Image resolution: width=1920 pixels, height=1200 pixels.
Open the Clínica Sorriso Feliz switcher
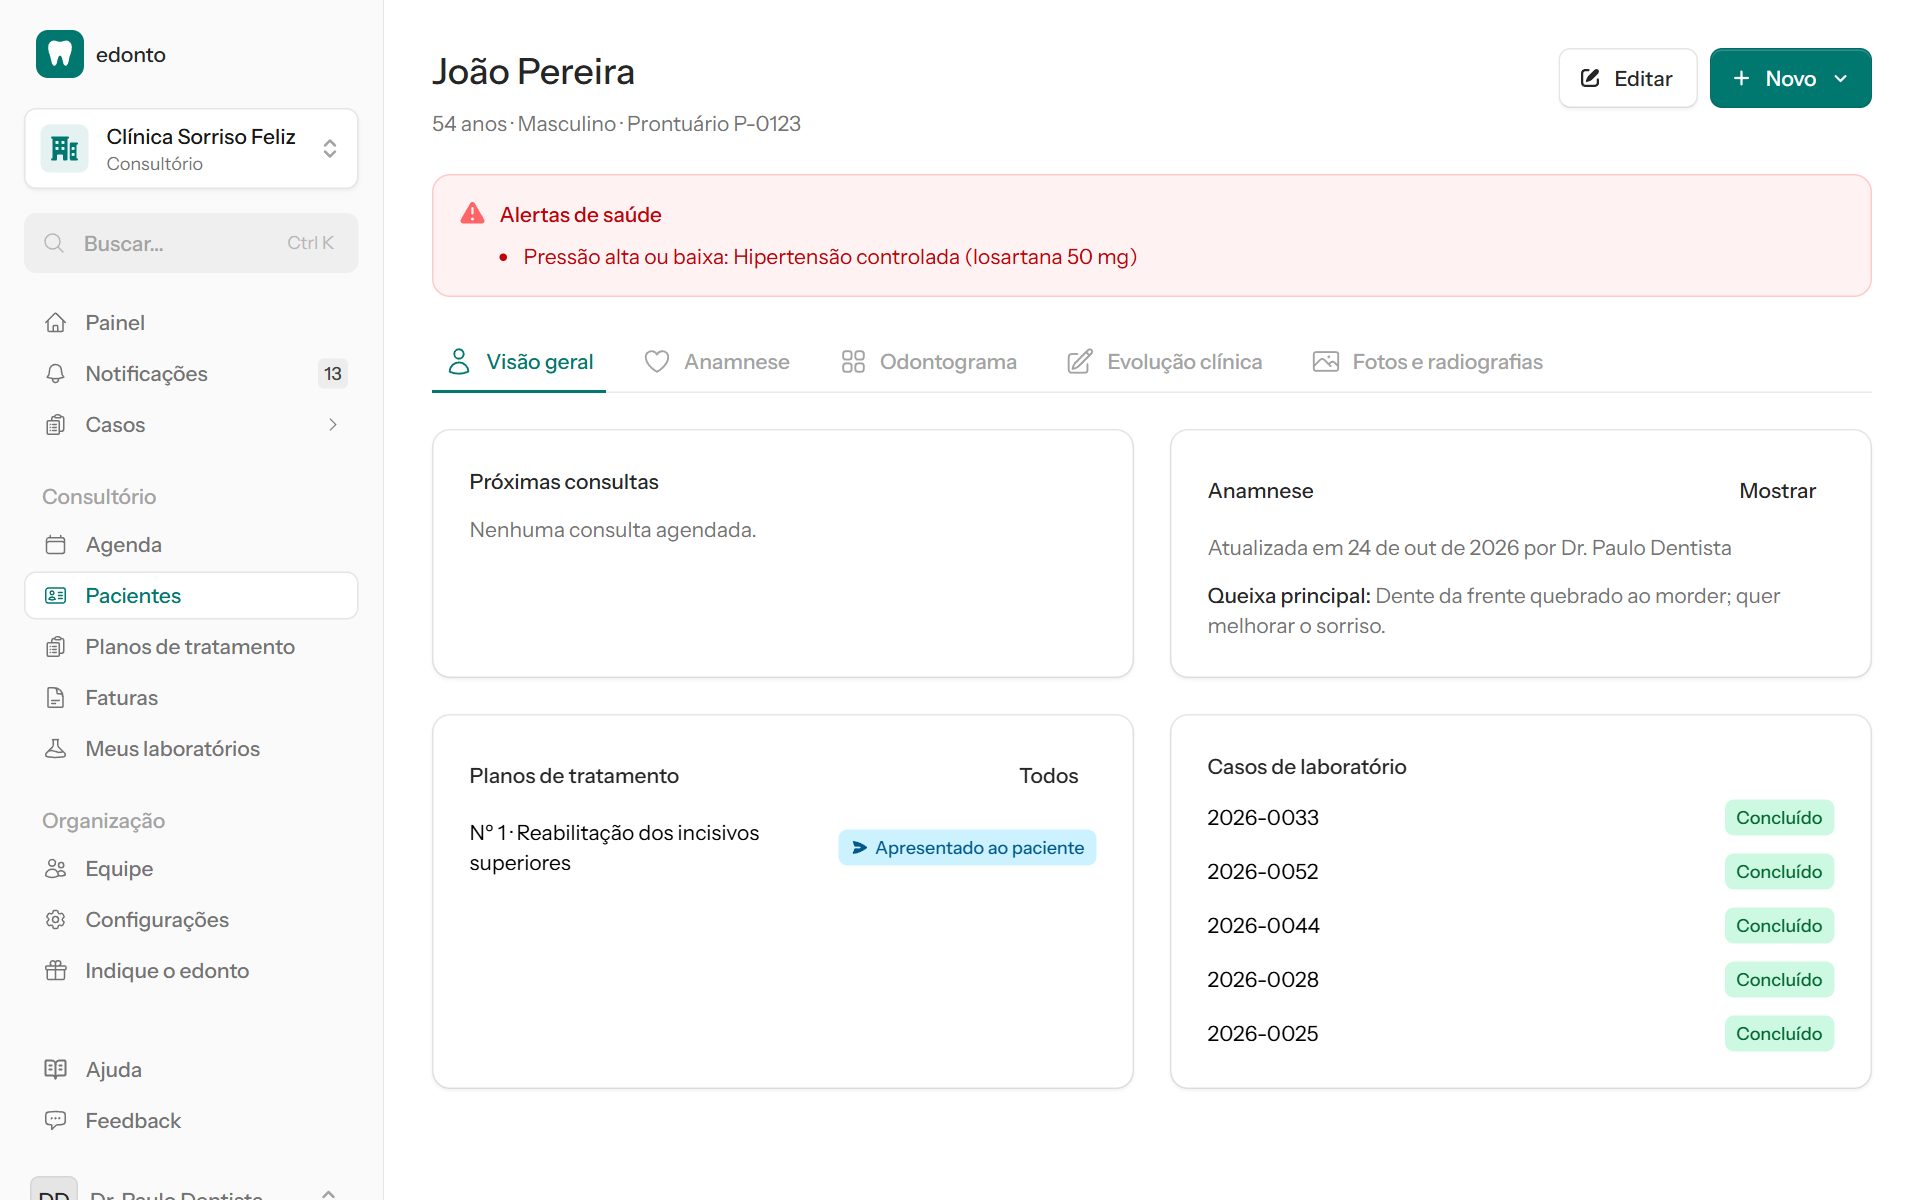191,149
